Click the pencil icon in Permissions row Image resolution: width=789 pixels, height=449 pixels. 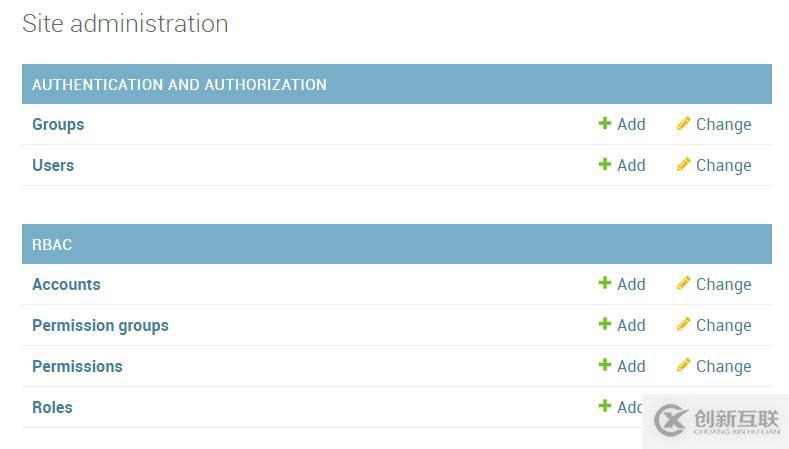[684, 366]
